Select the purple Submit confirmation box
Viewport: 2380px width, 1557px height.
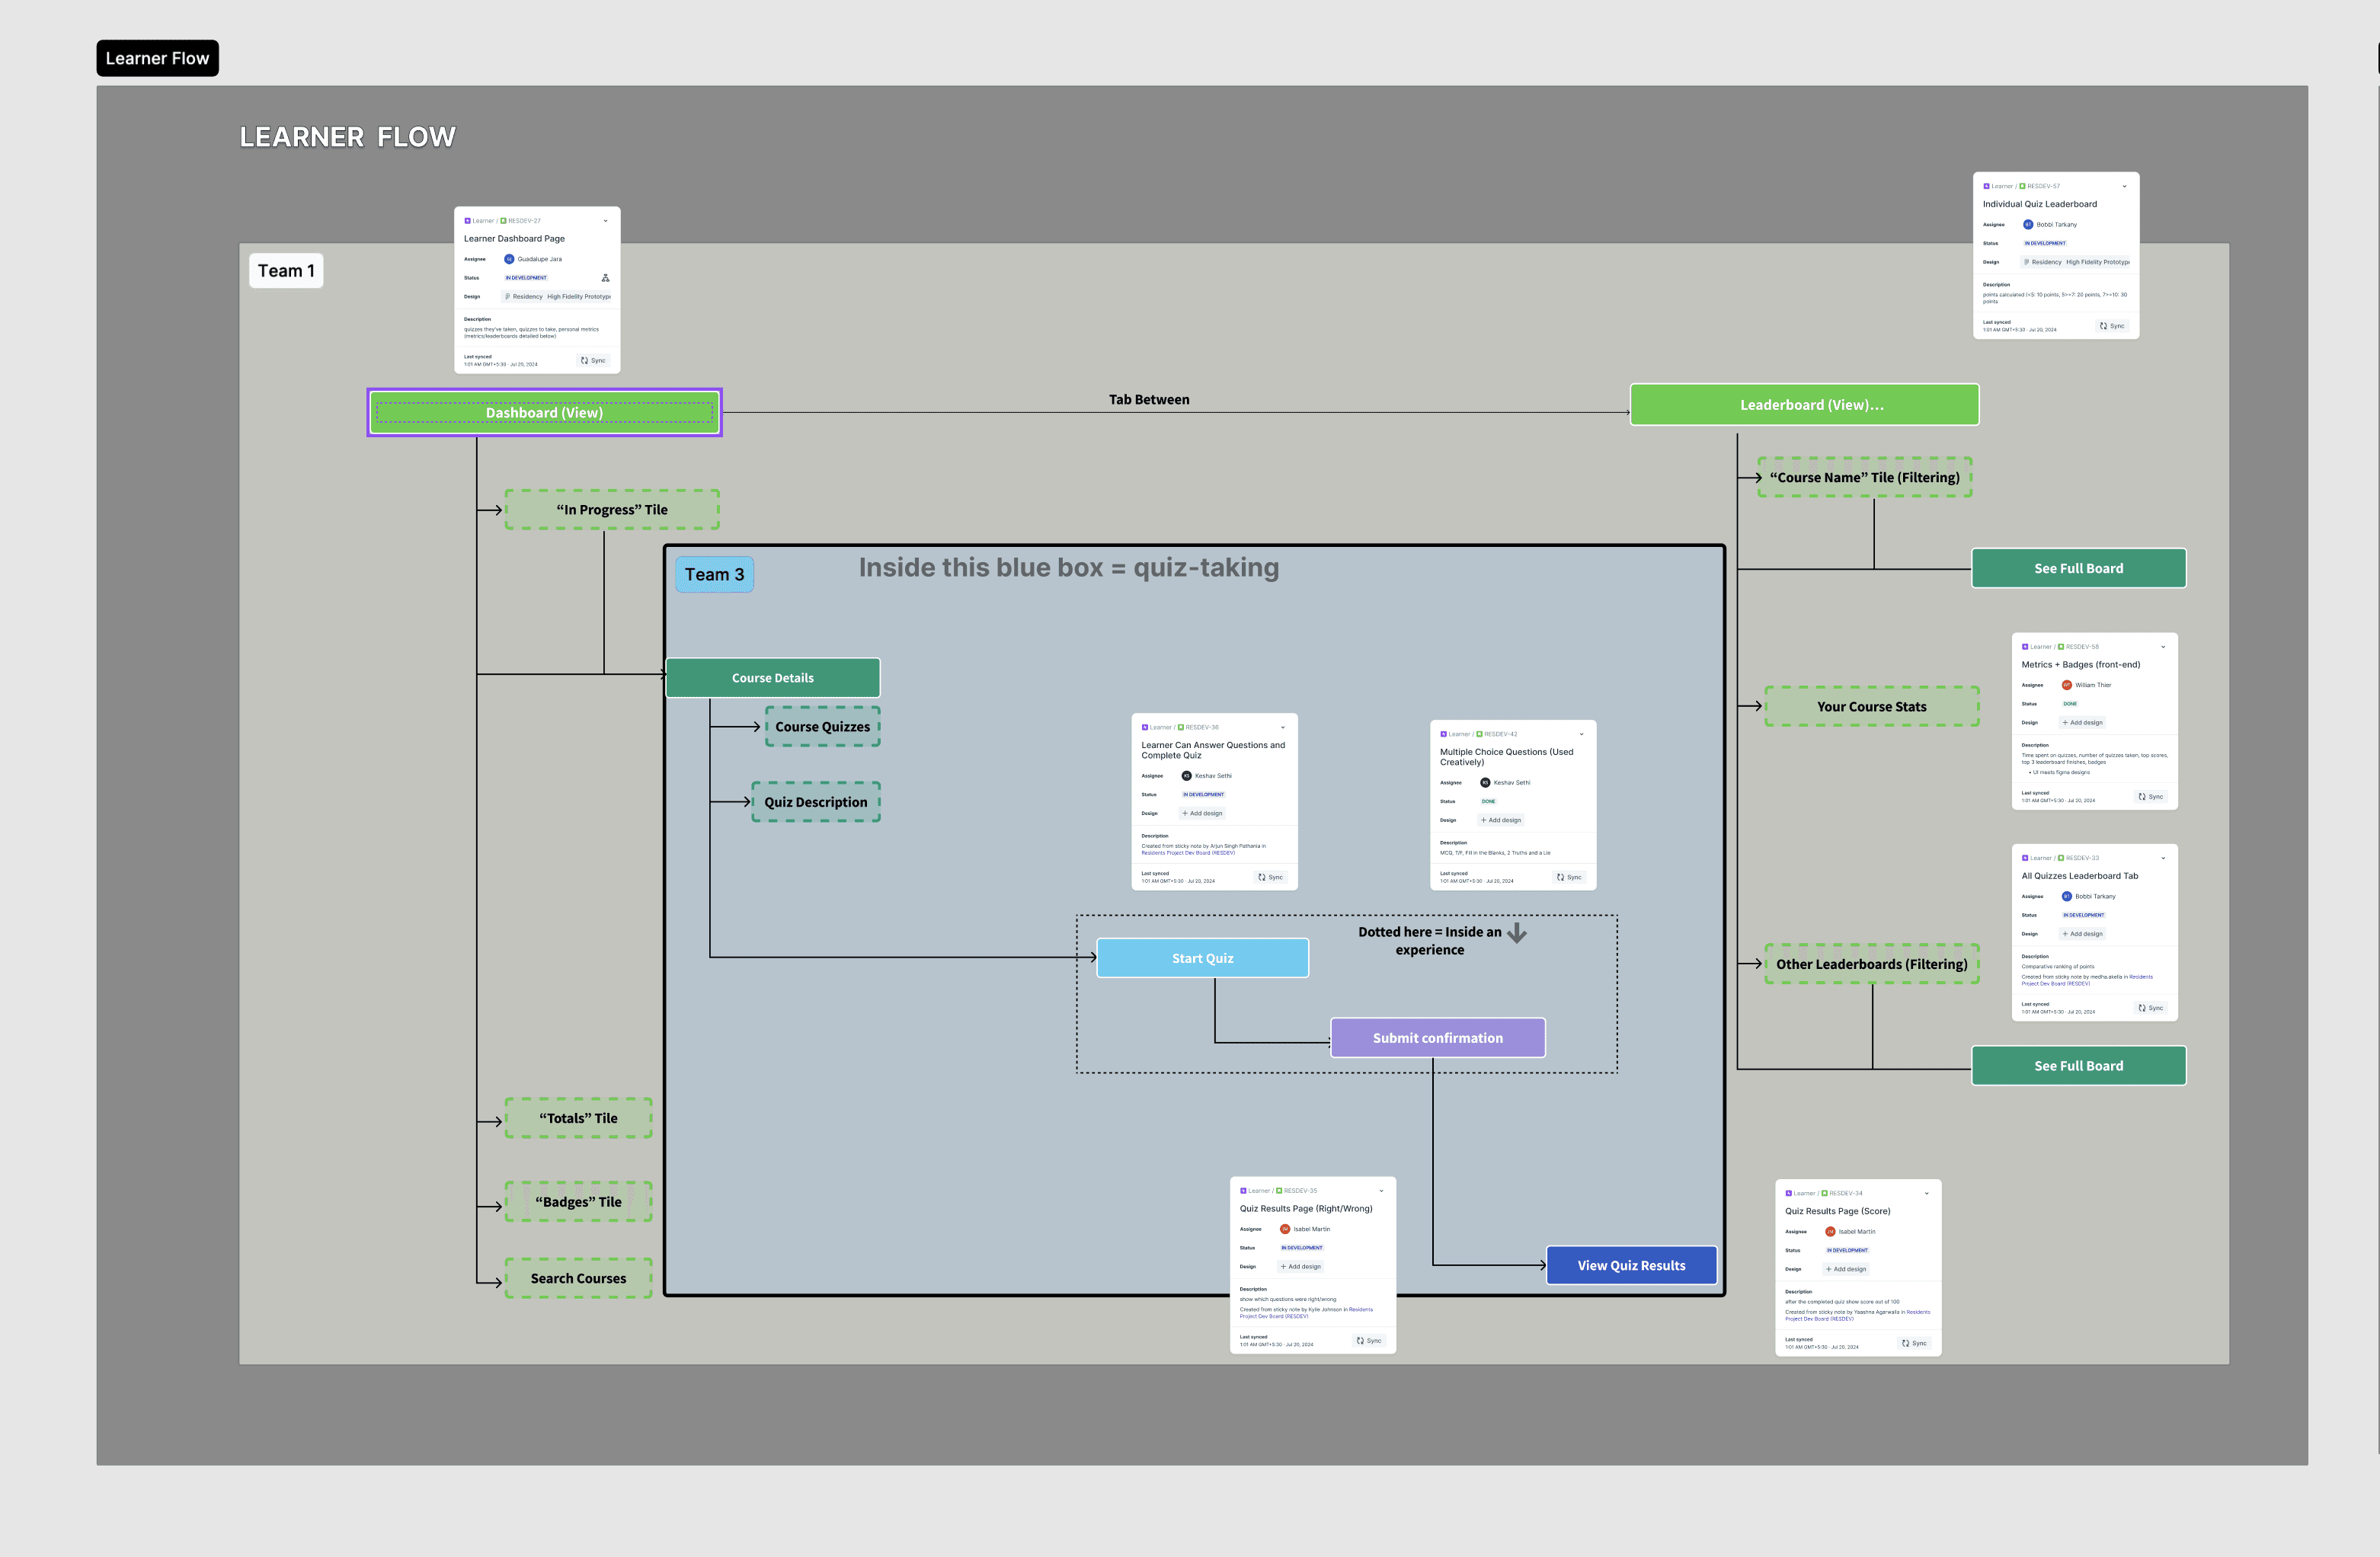tap(1437, 1038)
